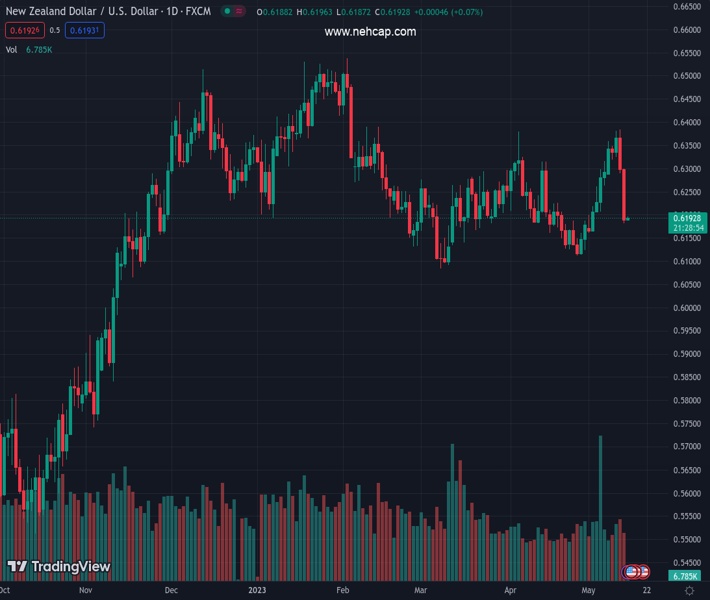Screen dimensions: 710x600
Task: Click the TradingView logo
Action: coord(59,567)
